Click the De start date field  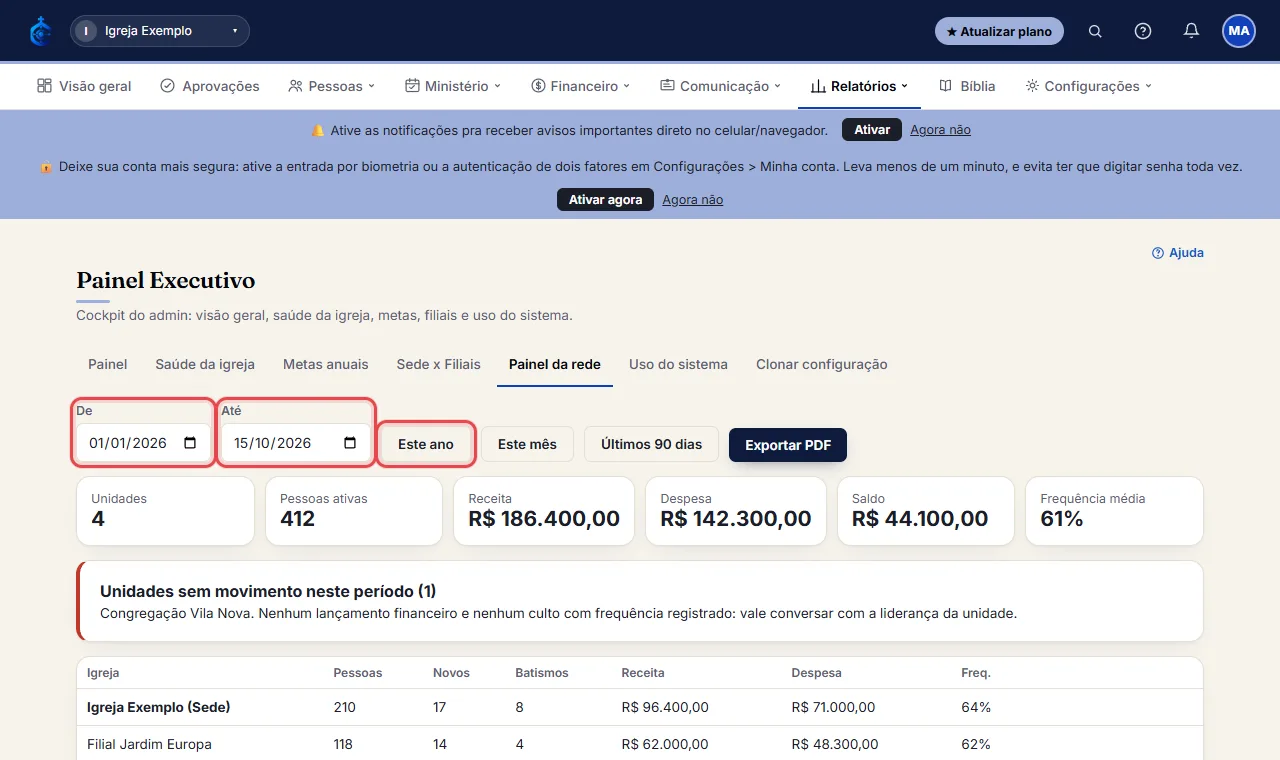[x=144, y=443]
